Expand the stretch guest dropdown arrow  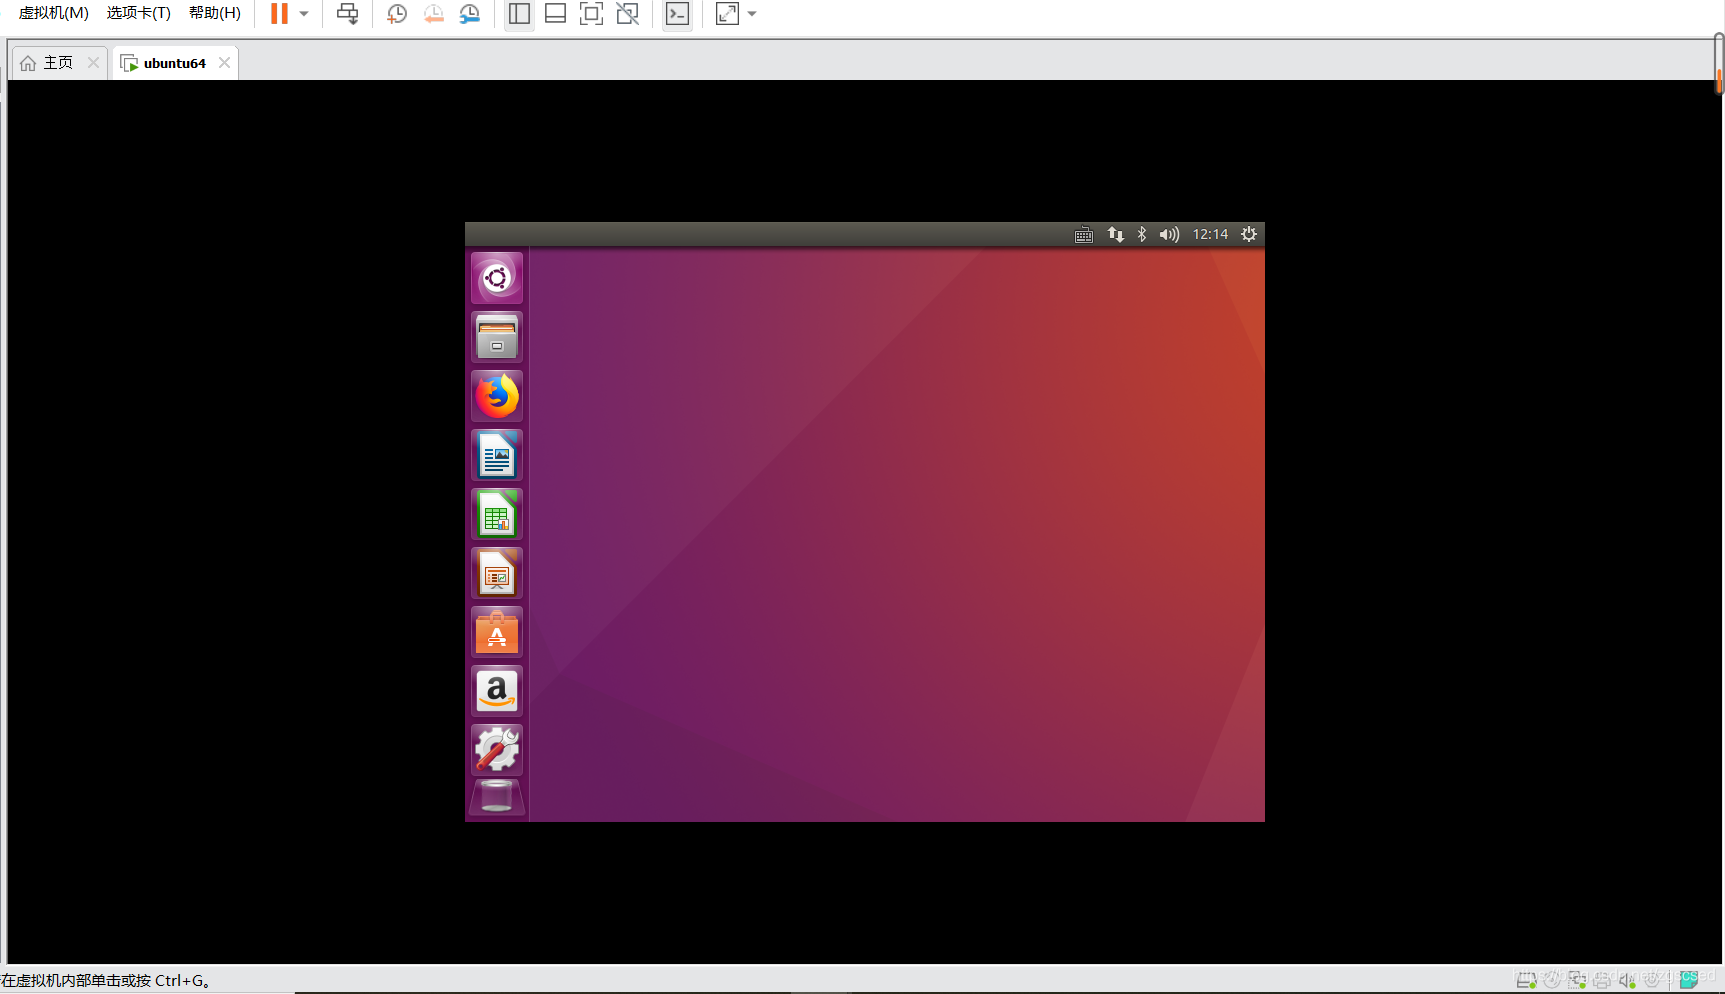pos(752,14)
